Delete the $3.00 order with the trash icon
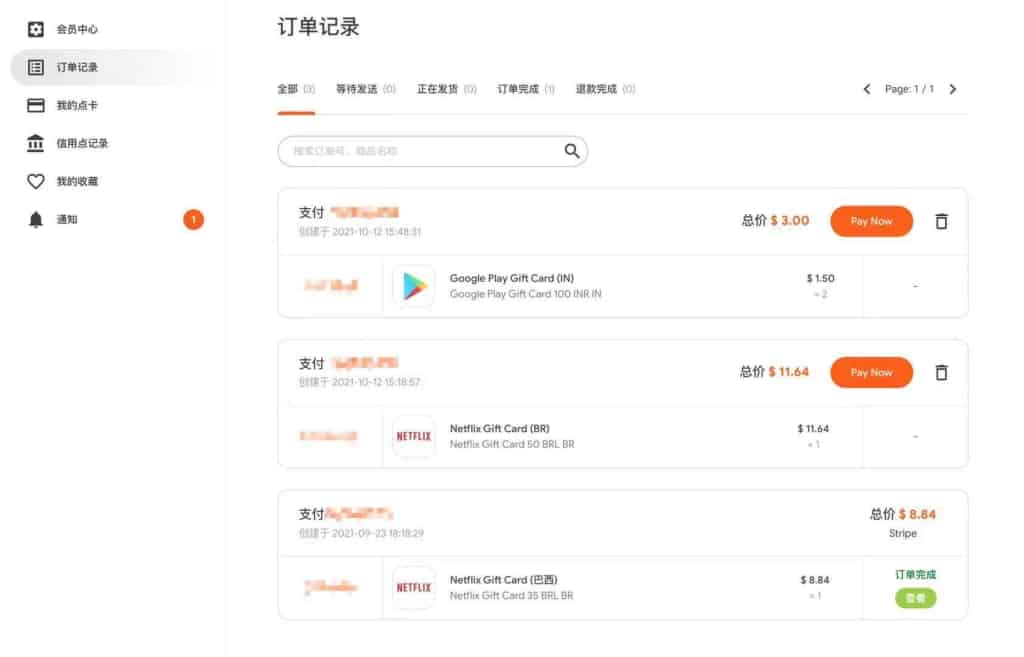Viewport: 1024px width, 657px height. point(941,221)
